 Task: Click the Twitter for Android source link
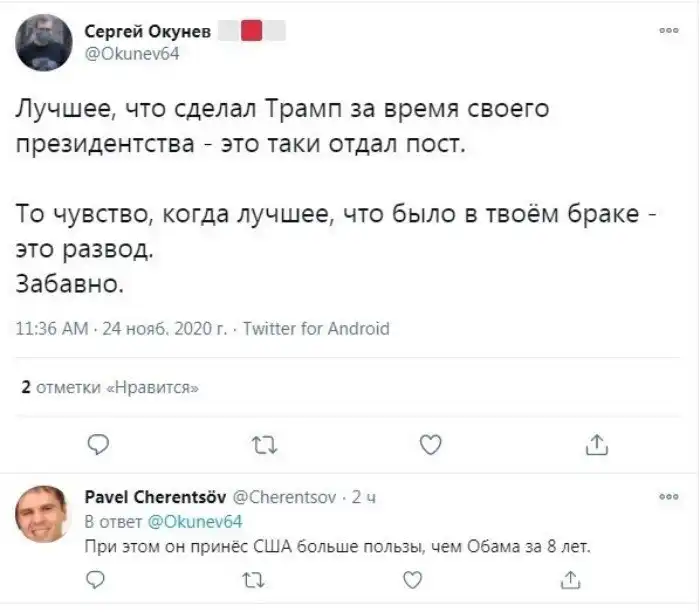[317, 328]
